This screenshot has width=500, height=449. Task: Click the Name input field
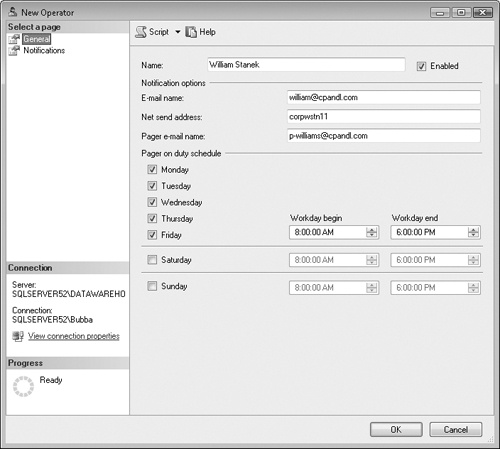[306, 65]
